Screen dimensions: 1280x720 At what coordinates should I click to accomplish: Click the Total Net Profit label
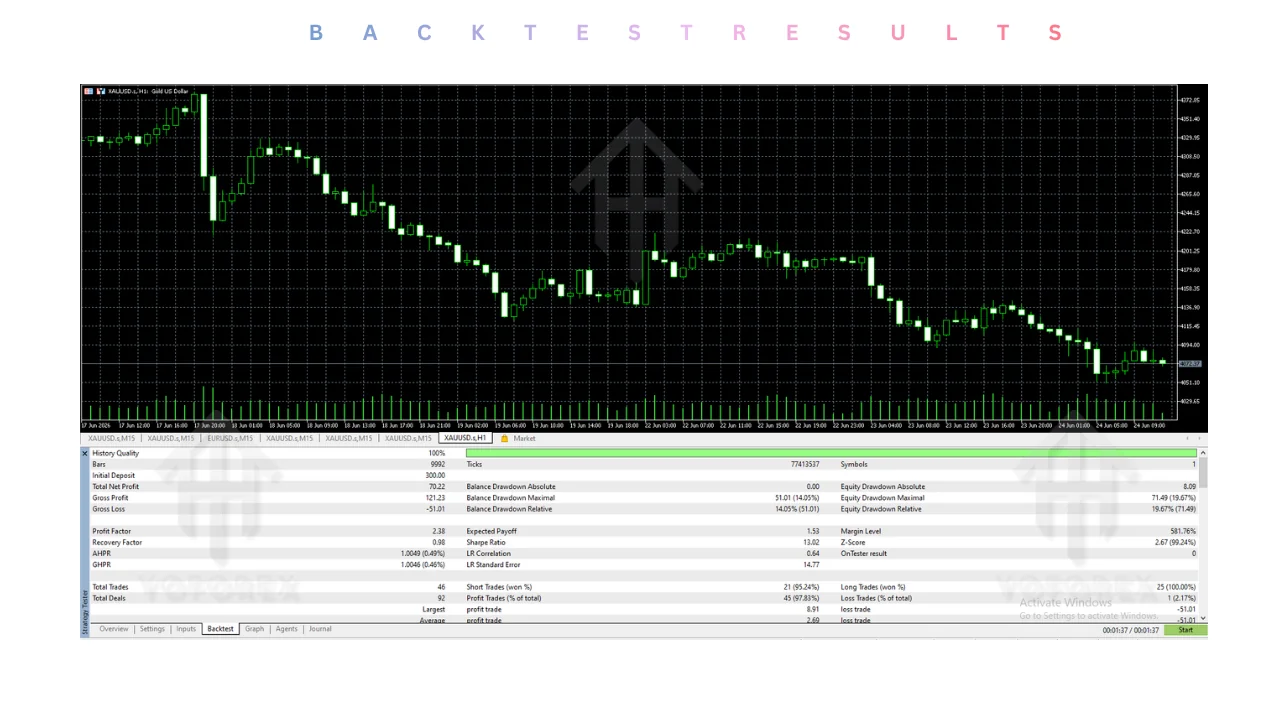point(116,486)
